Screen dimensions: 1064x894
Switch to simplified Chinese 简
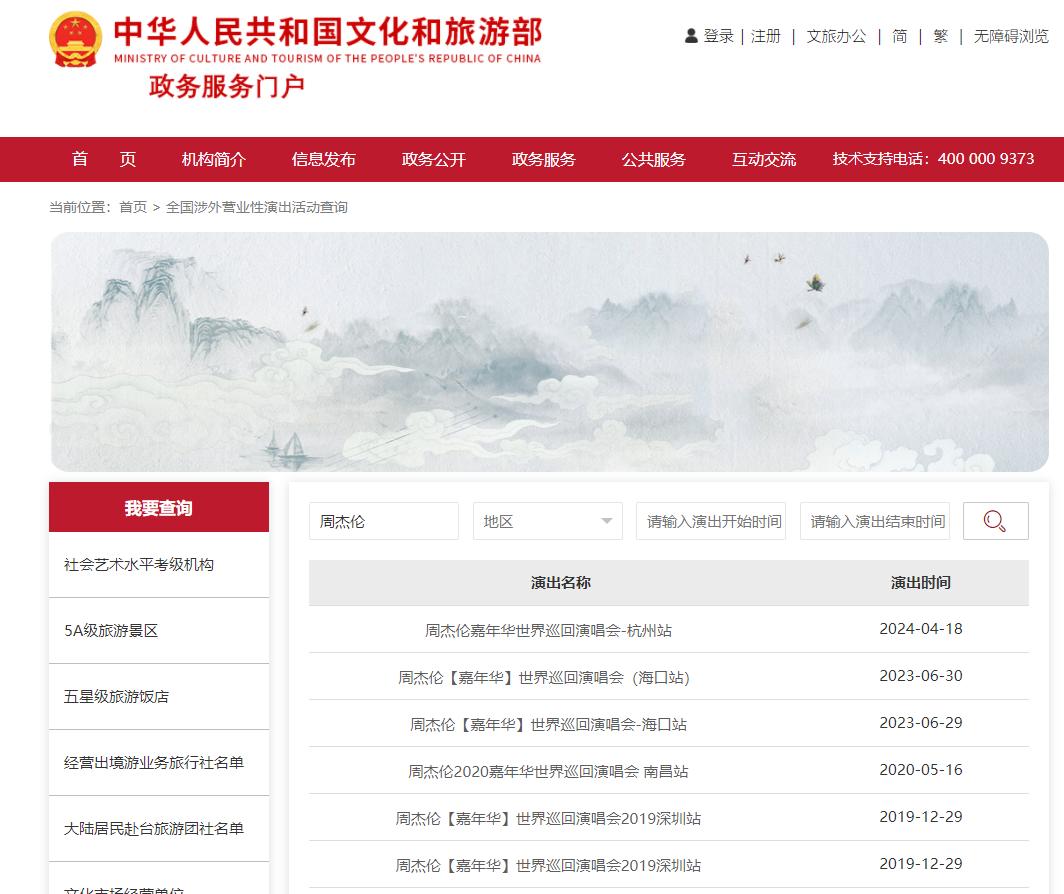(x=899, y=36)
